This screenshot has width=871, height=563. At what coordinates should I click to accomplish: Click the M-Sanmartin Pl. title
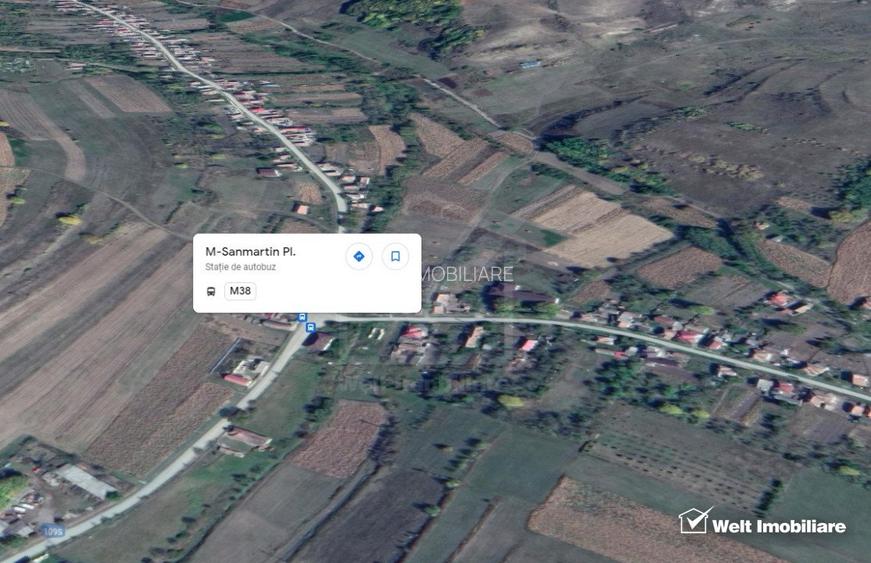[x=251, y=252]
